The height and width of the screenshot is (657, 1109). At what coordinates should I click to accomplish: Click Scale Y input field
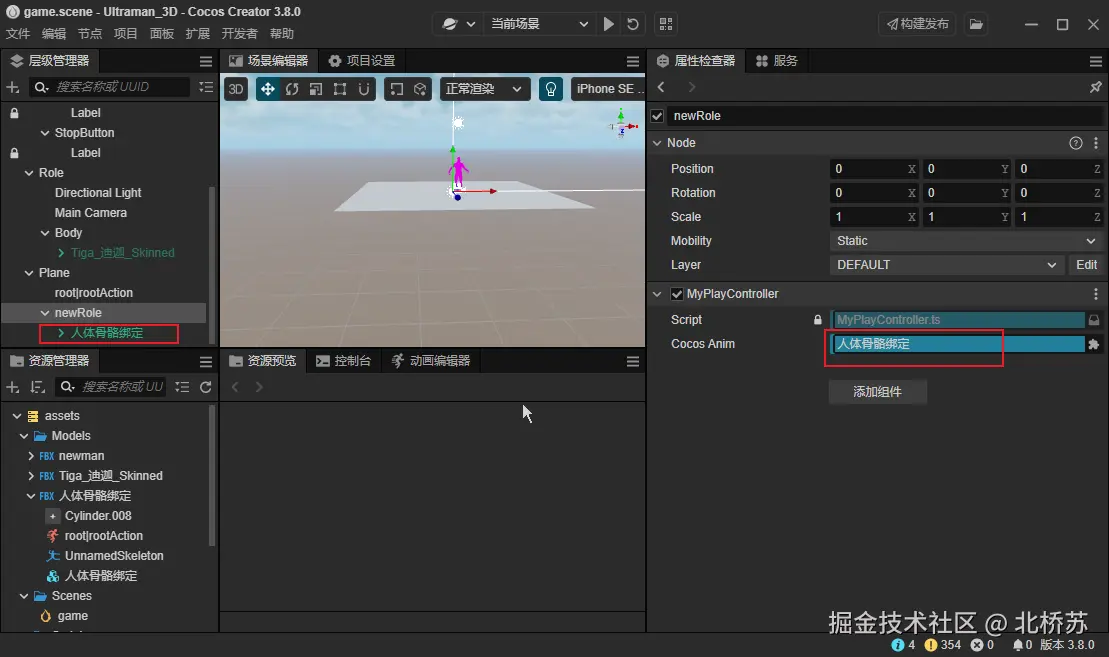(x=967, y=217)
